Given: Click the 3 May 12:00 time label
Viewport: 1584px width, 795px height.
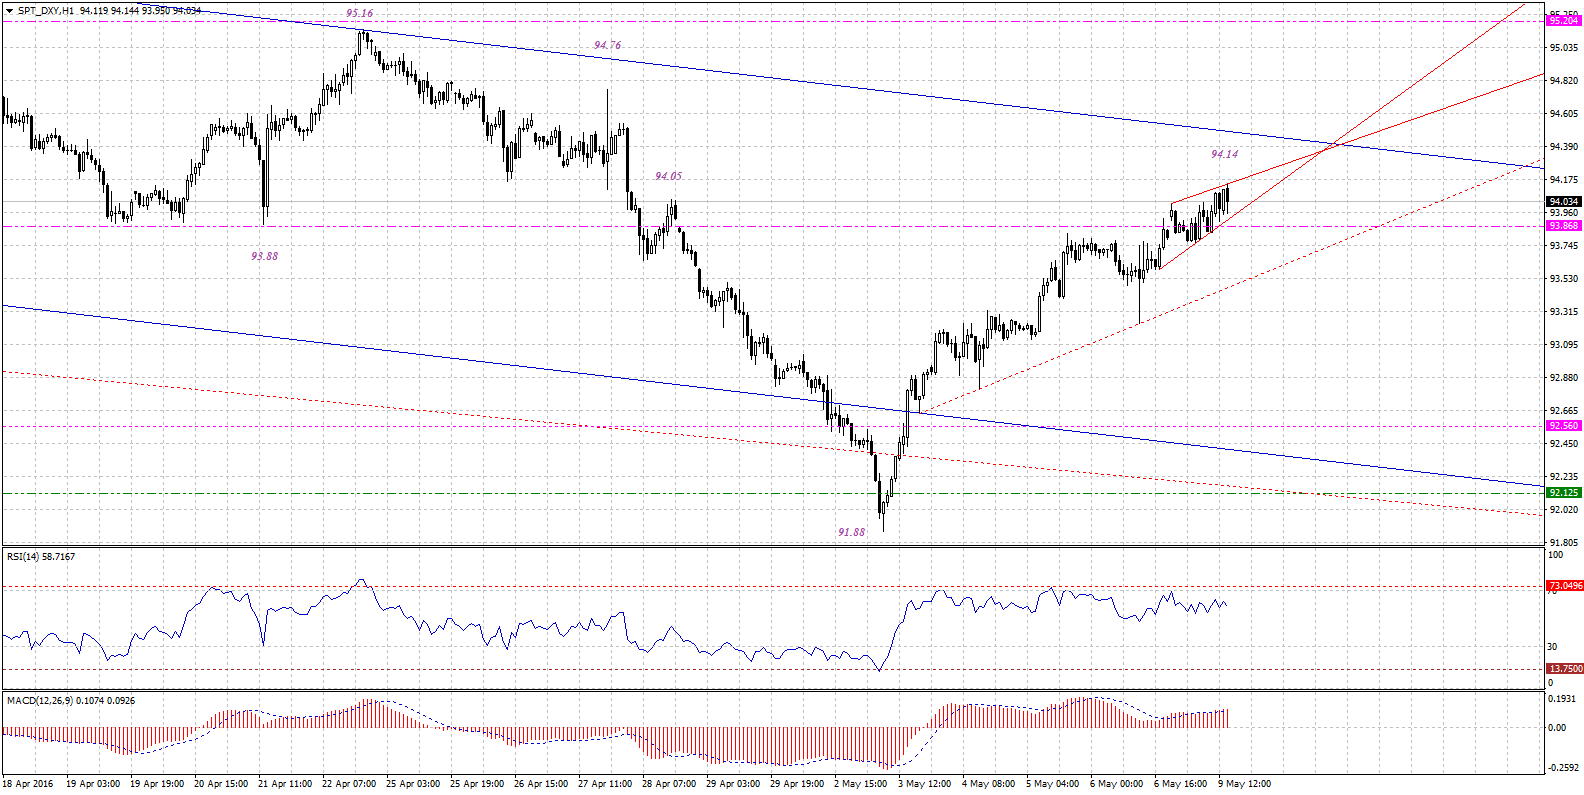Looking at the screenshot, I should [x=925, y=784].
